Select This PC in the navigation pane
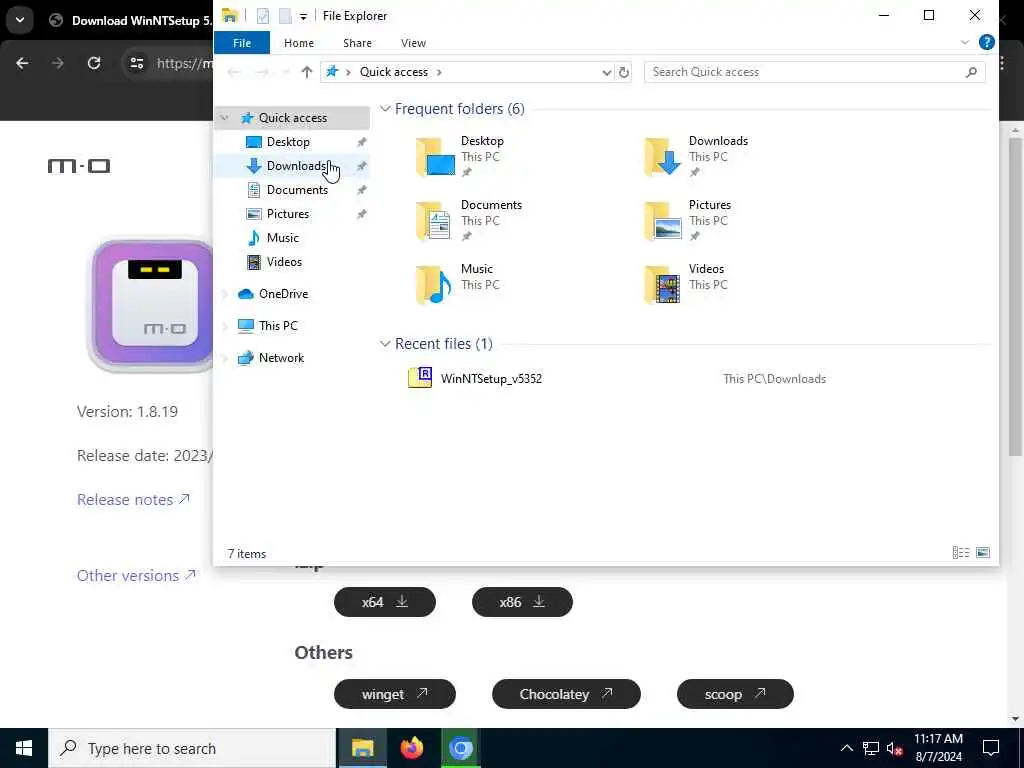 click(278, 325)
